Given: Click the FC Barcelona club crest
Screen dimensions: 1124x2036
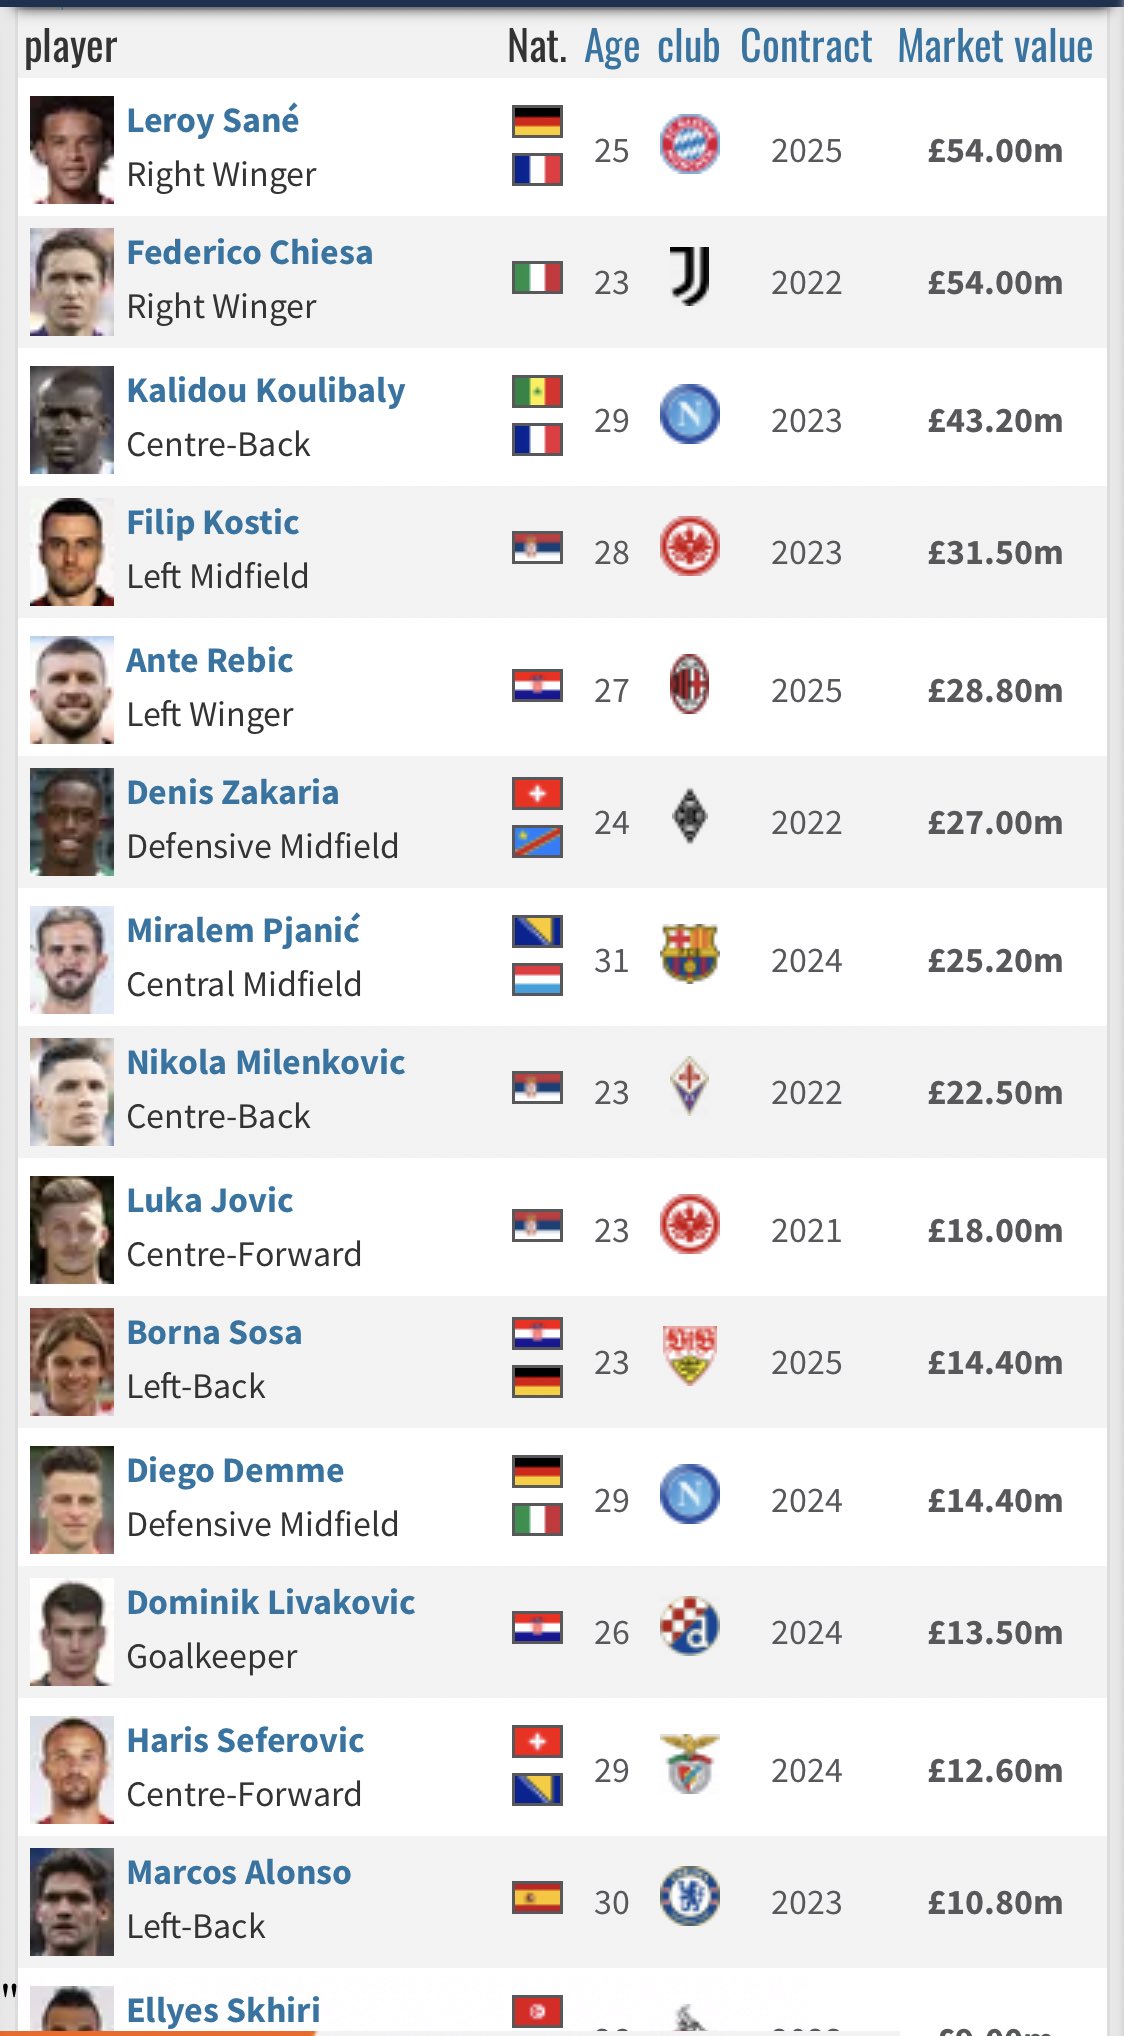Looking at the screenshot, I should point(690,953).
